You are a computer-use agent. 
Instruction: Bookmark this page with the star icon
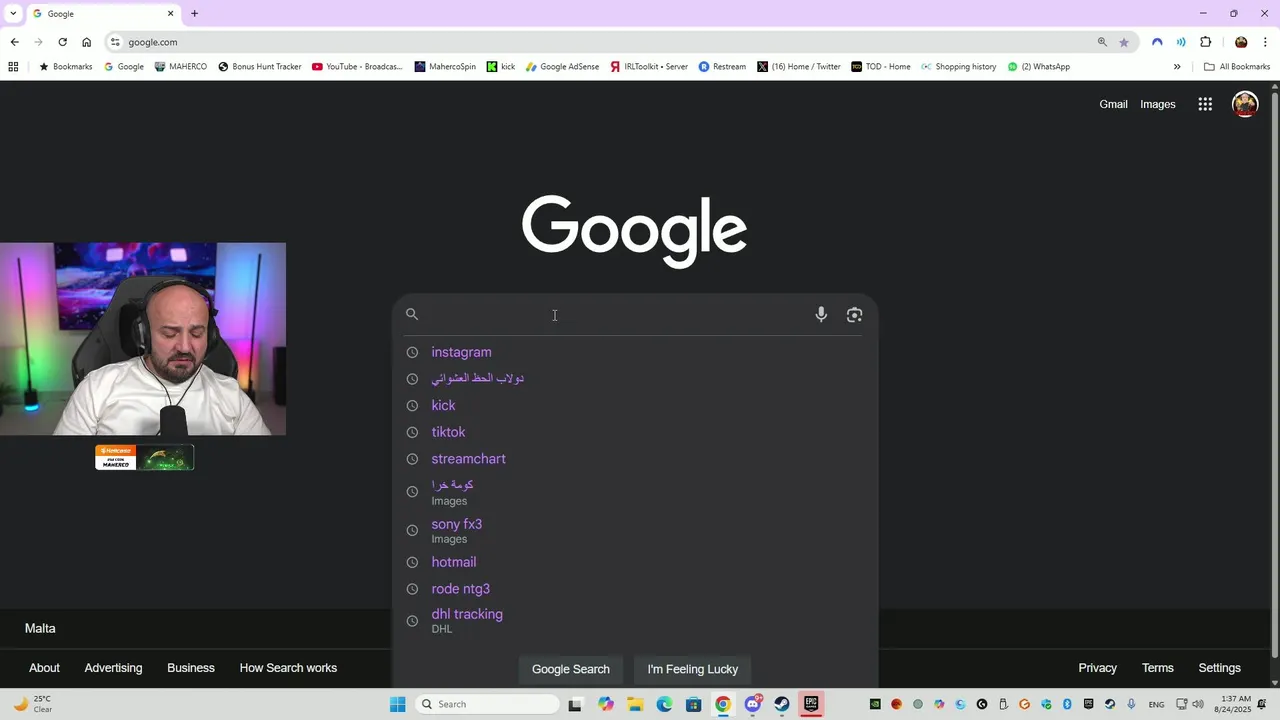[1124, 42]
